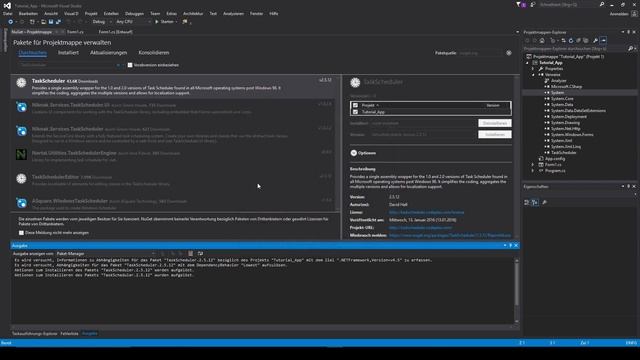640x360 pixels.
Task: Click the preview selected items icon in explorer
Action: (x=603, y=40)
